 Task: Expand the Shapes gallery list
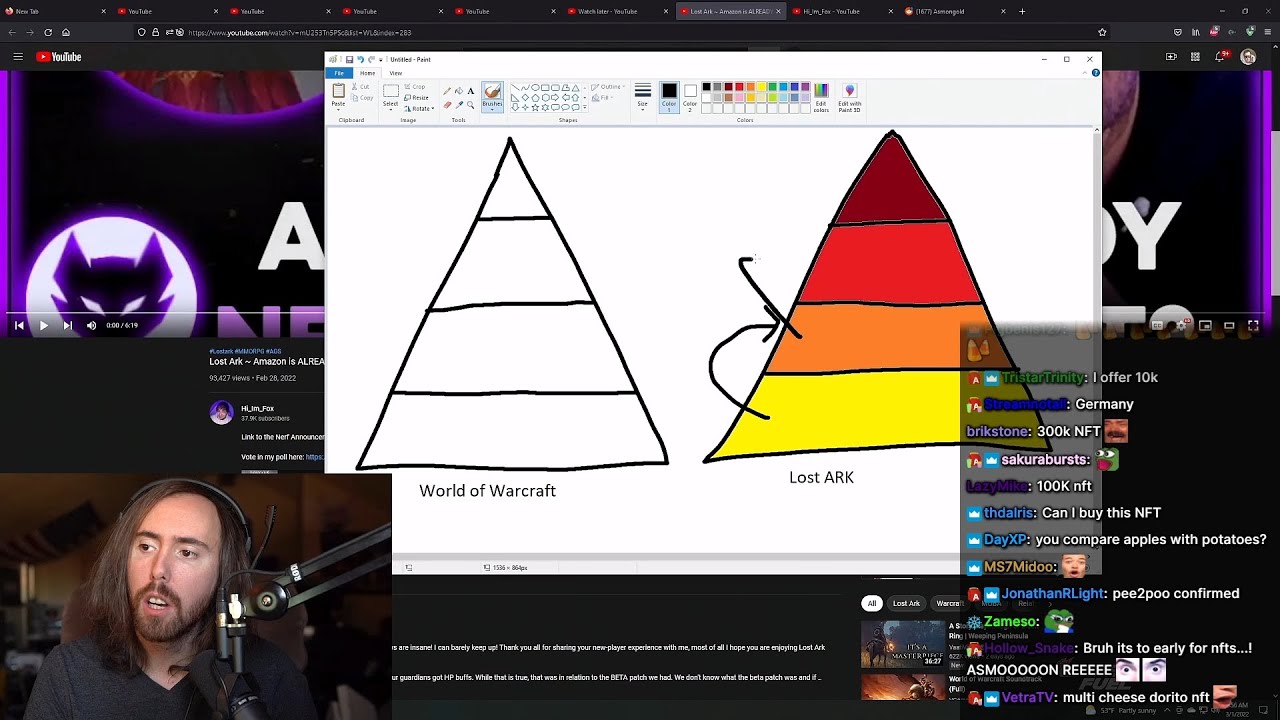585,107
